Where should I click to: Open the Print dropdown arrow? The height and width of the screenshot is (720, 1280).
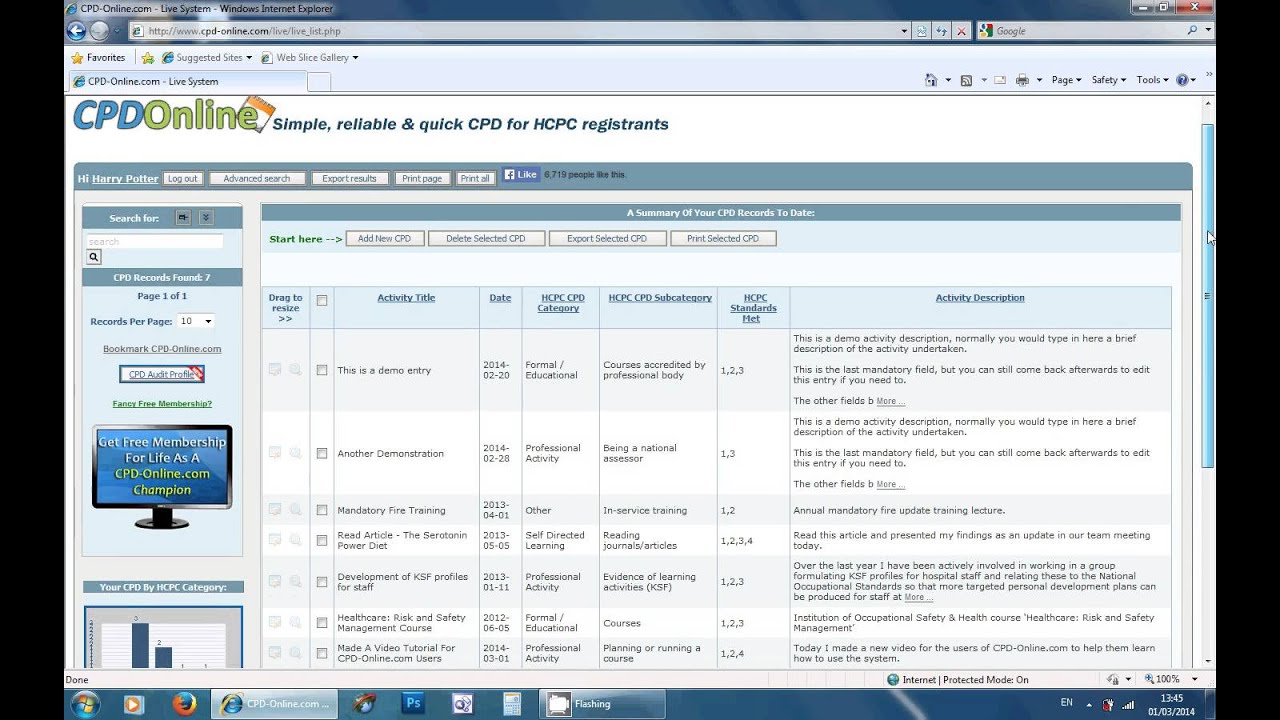coord(1039,80)
